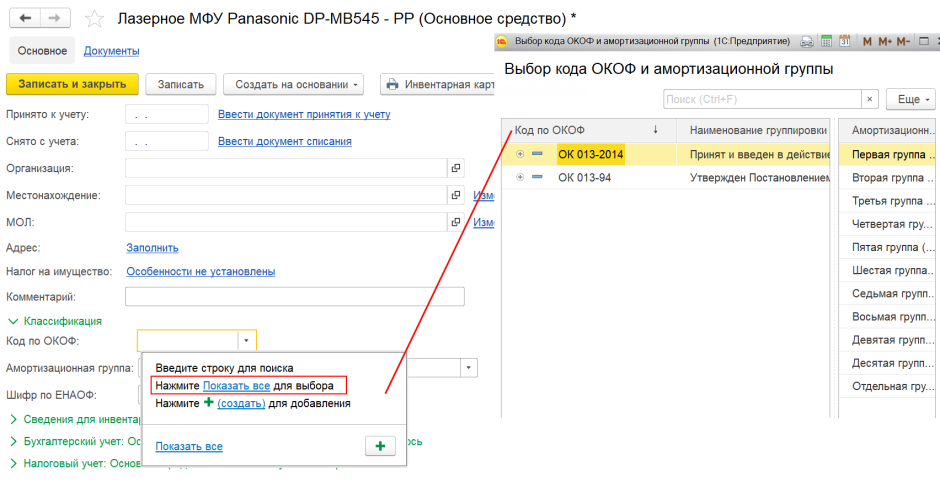Click the (создать) link in the hint
This screenshot has width=940, height=486.
[241, 403]
